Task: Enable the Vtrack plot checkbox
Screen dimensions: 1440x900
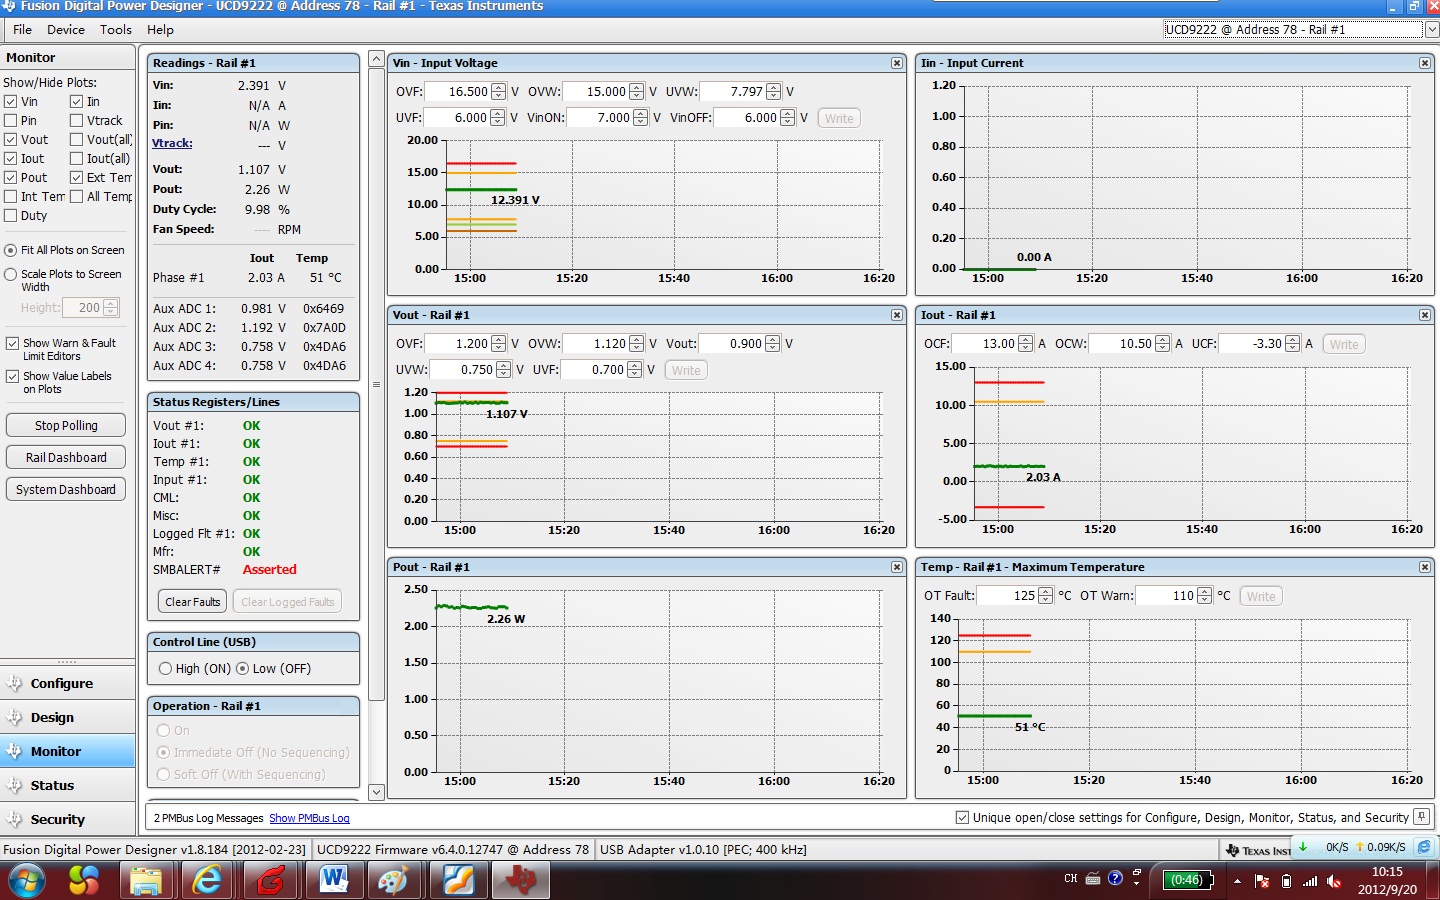Action: click(x=76, y=121)
